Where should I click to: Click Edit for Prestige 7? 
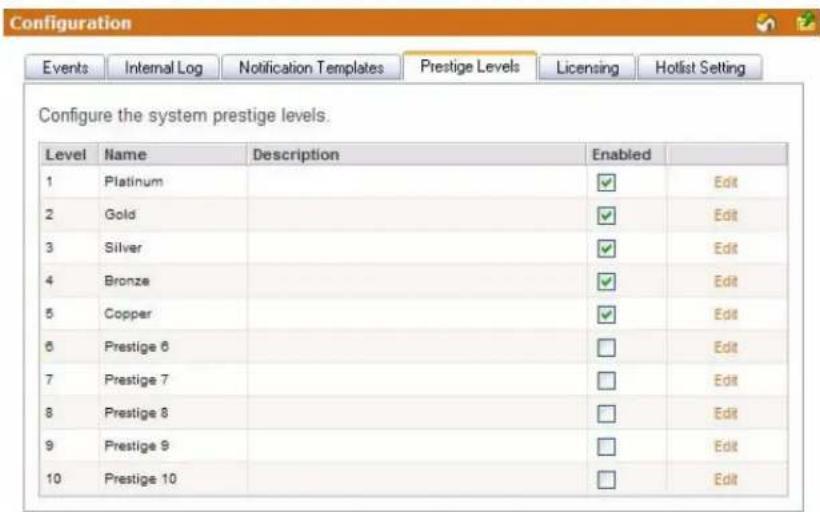(725, 380)
